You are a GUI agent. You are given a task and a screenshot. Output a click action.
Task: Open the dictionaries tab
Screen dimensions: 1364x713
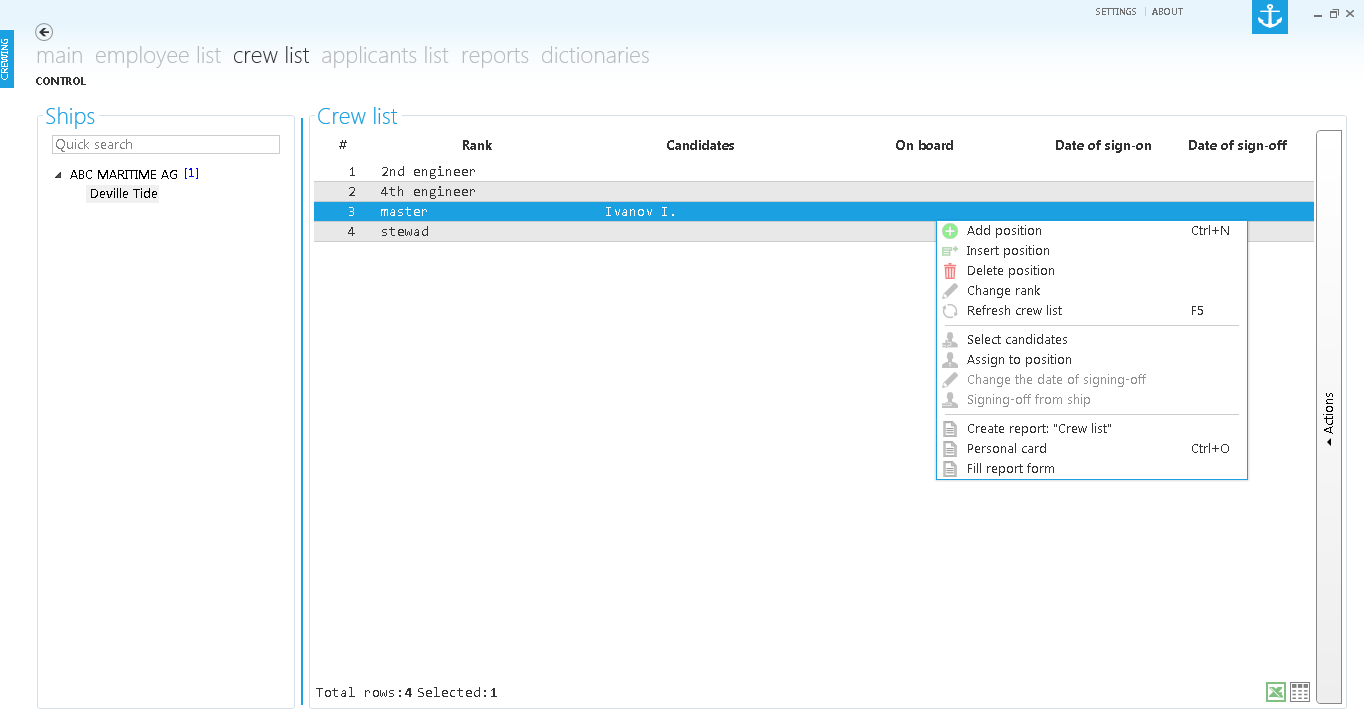click(595, 56)
